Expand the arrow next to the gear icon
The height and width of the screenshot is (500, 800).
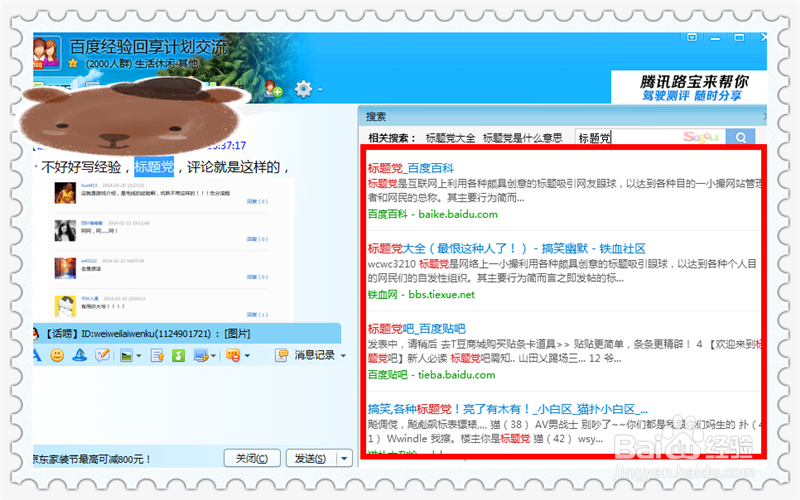point(320,90)
